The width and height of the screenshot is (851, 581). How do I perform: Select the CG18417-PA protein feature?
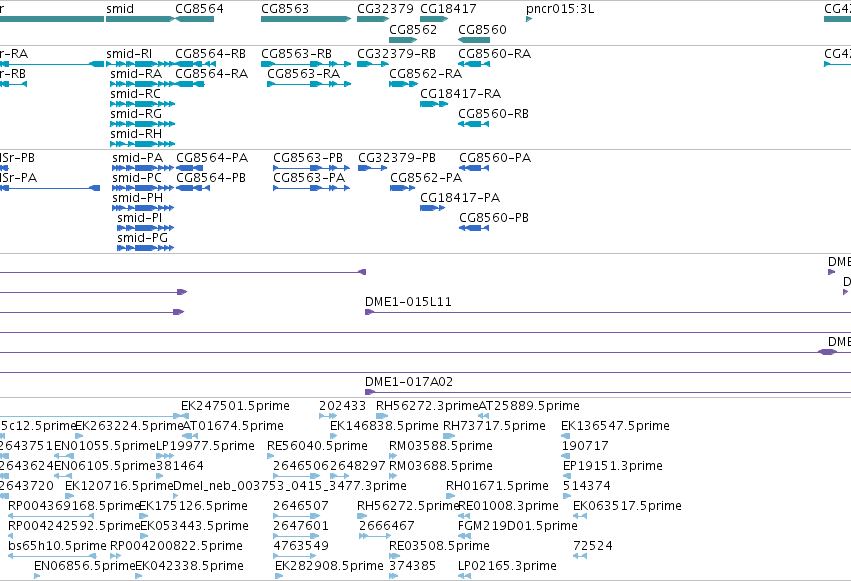[x=433, y=208]
